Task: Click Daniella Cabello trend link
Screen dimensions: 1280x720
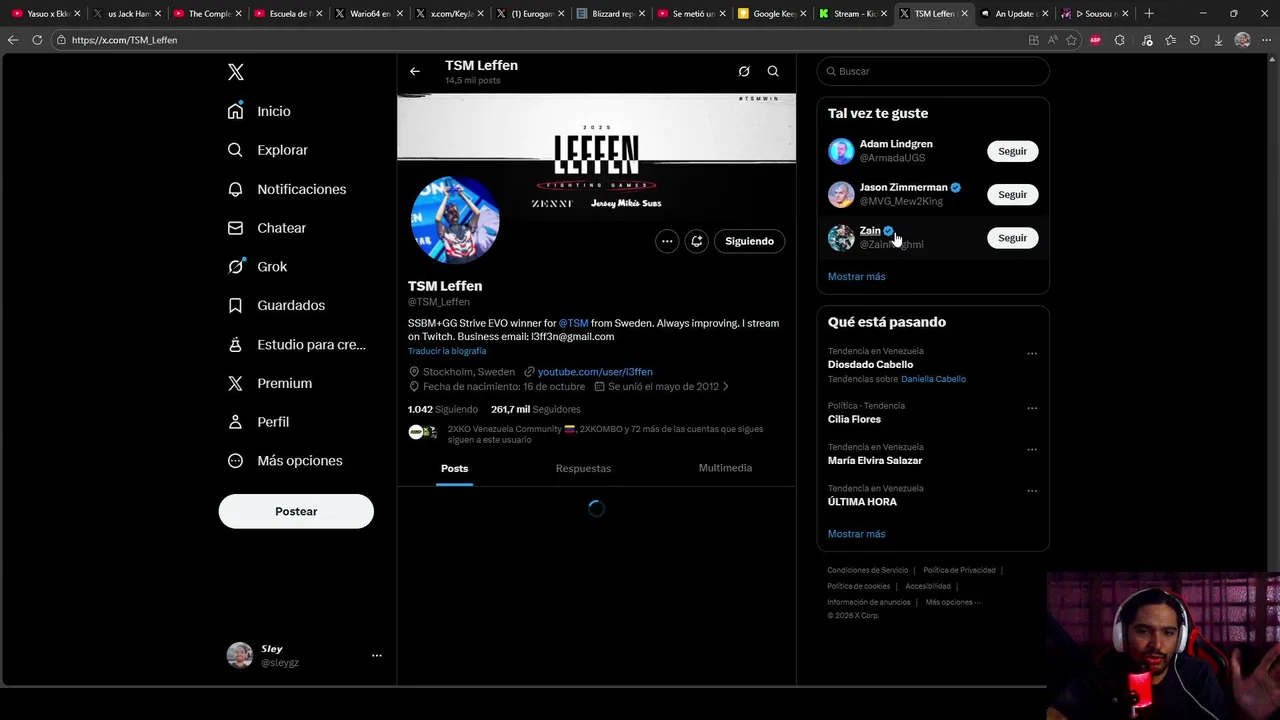Action: 933,379
